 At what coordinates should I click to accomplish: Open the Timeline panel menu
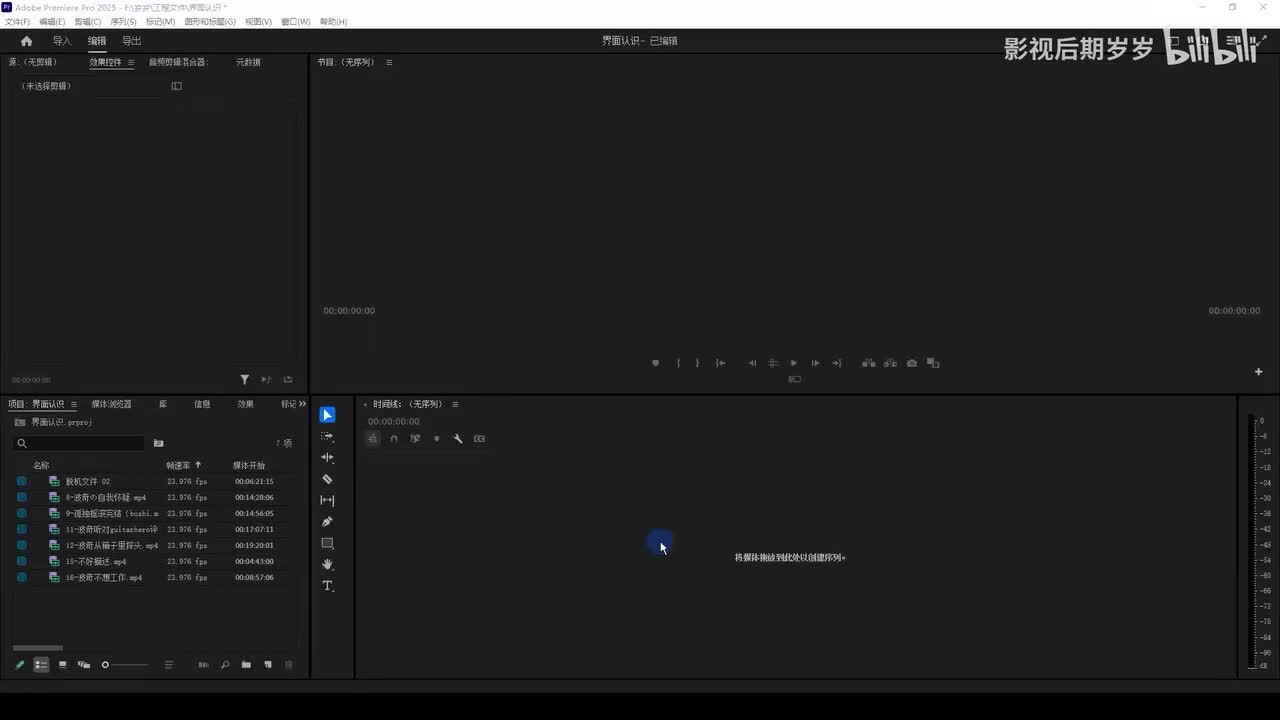point(455,405)
